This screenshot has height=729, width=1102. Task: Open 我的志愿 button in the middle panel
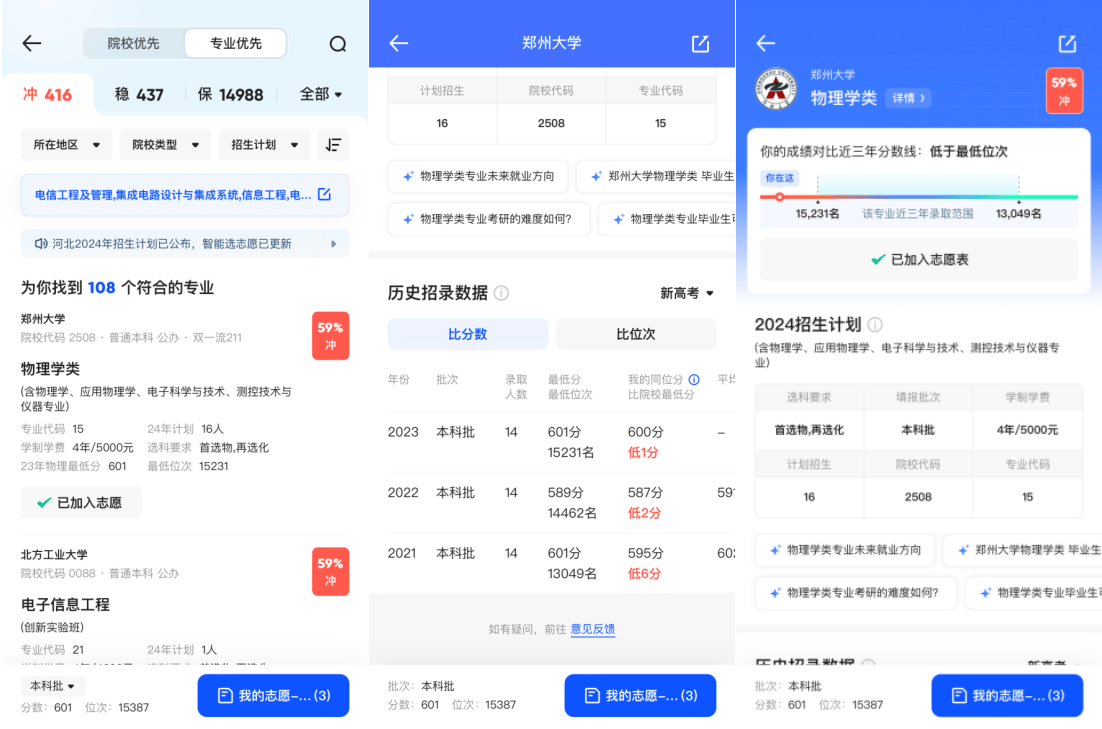(x=640, y=695)
